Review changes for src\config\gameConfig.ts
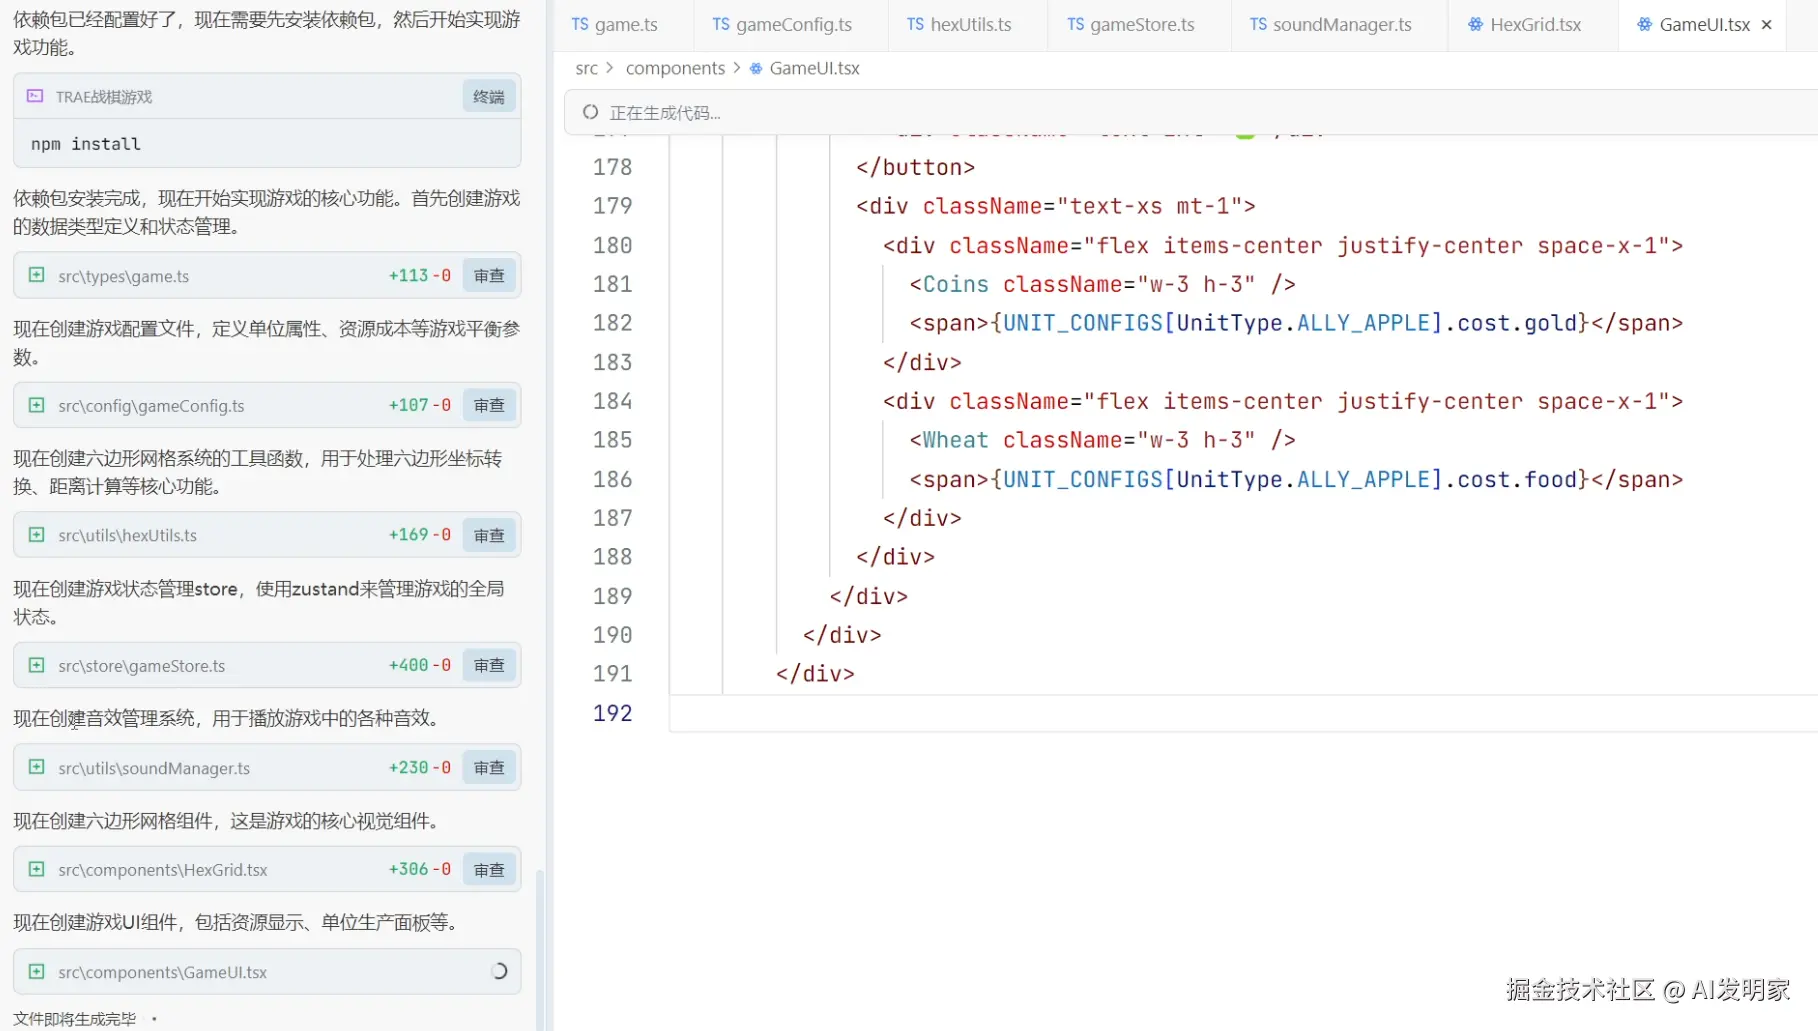 489,406
